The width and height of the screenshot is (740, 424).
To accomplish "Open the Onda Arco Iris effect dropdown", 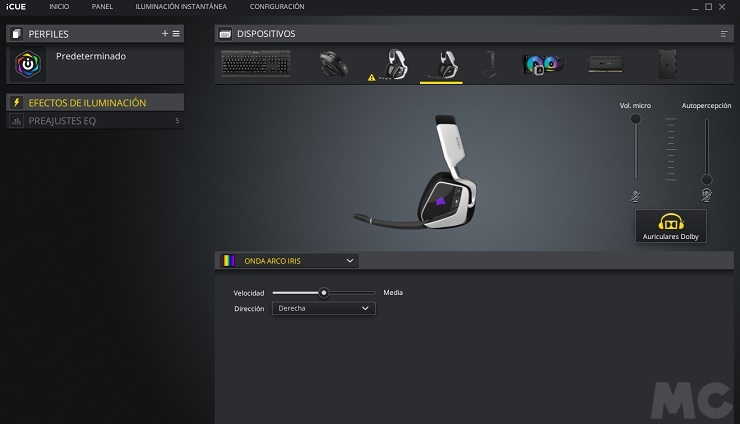I will coord(287,261).
